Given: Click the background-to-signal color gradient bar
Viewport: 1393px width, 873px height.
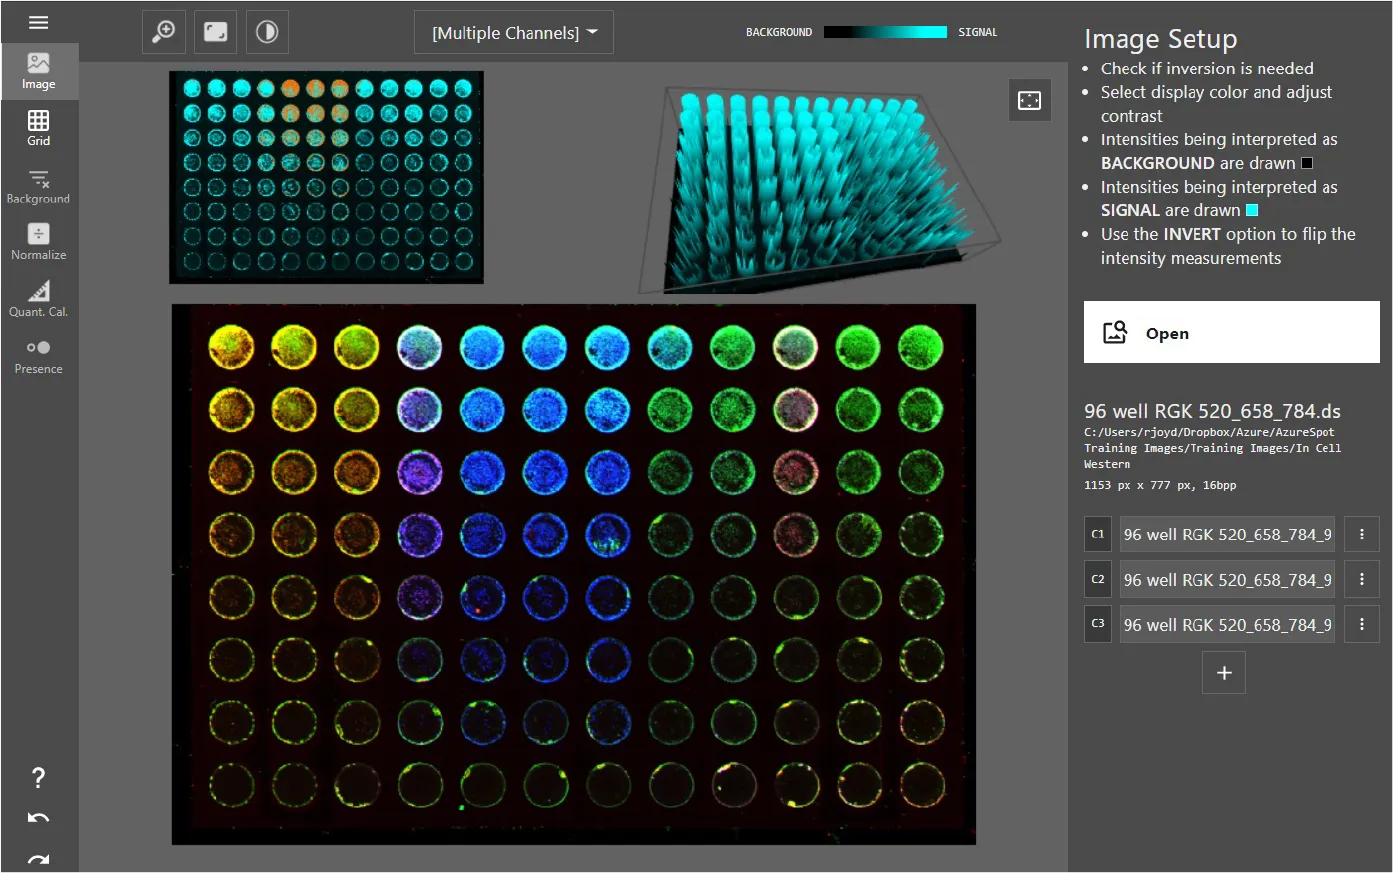Looking at the screenshot, I should (885, 32).
